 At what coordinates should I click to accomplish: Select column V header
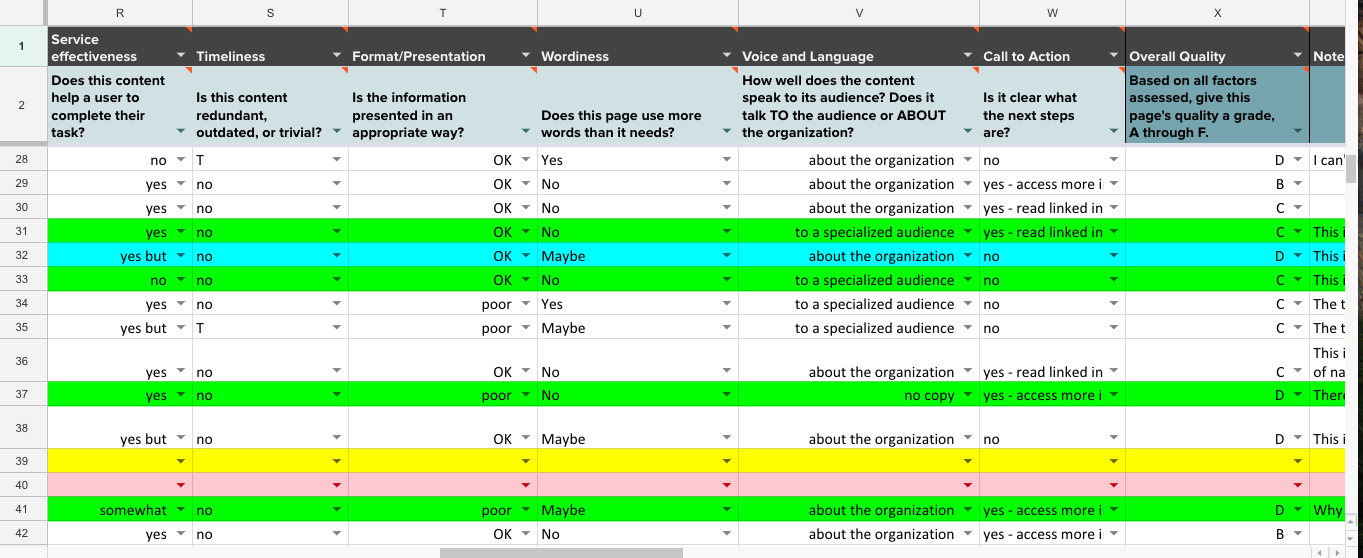click(x=858, y=12)
